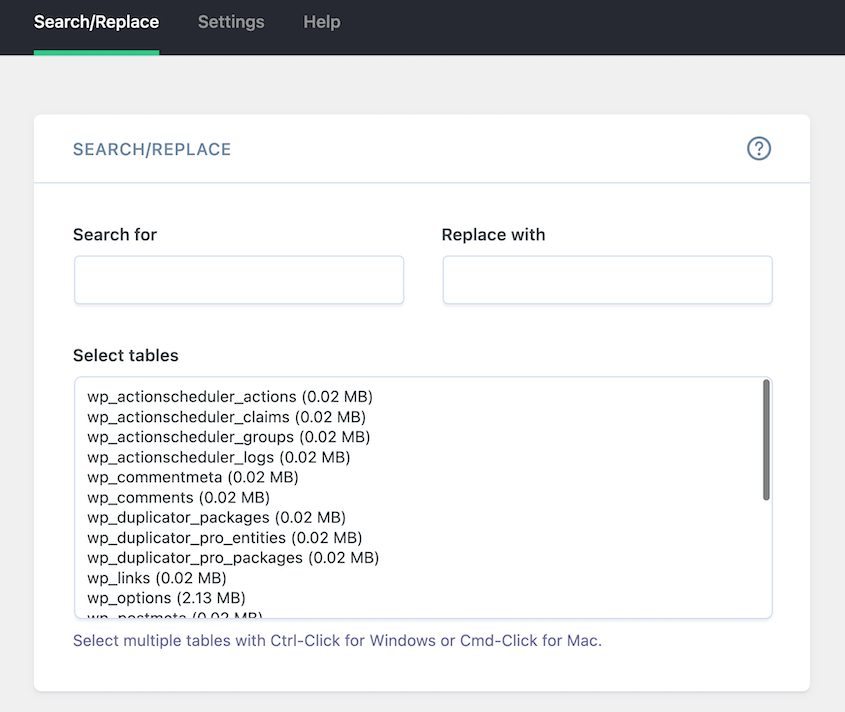
Task: Click the Ctrl-Click multiple tables hint link
Action: (337, 641)
